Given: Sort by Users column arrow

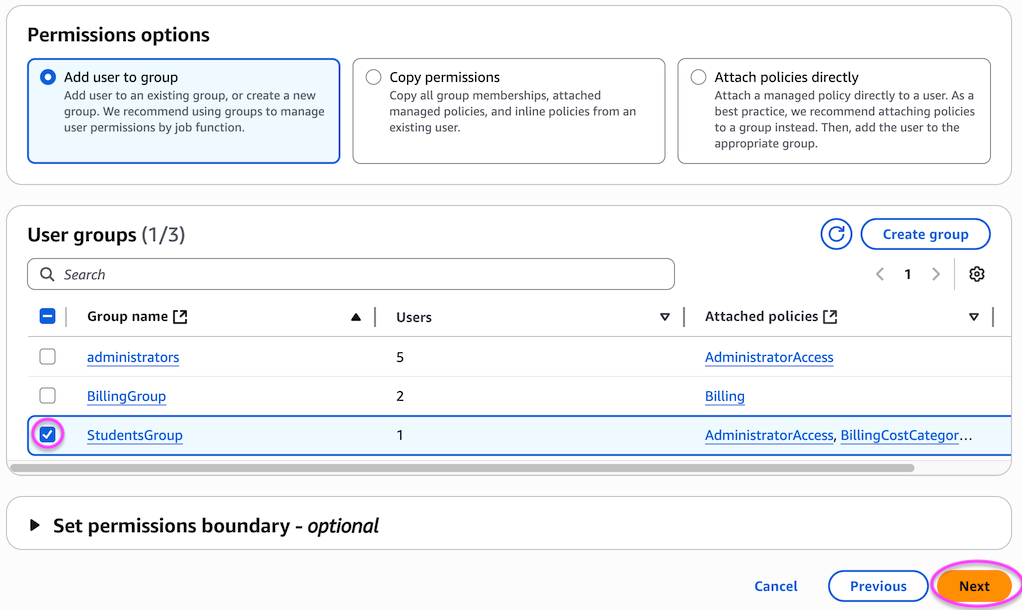Looking at the screenshot, I should pos(665,317).
